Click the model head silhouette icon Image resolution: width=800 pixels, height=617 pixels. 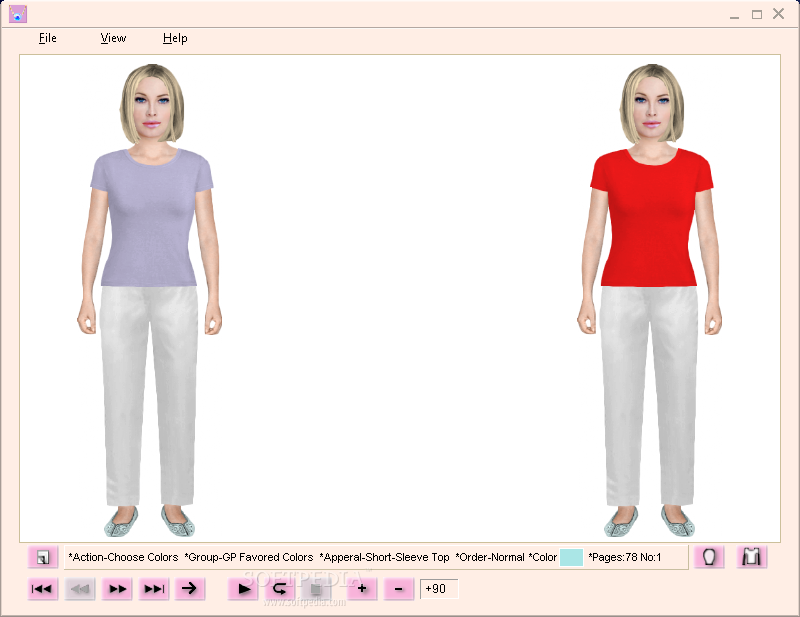709,557
